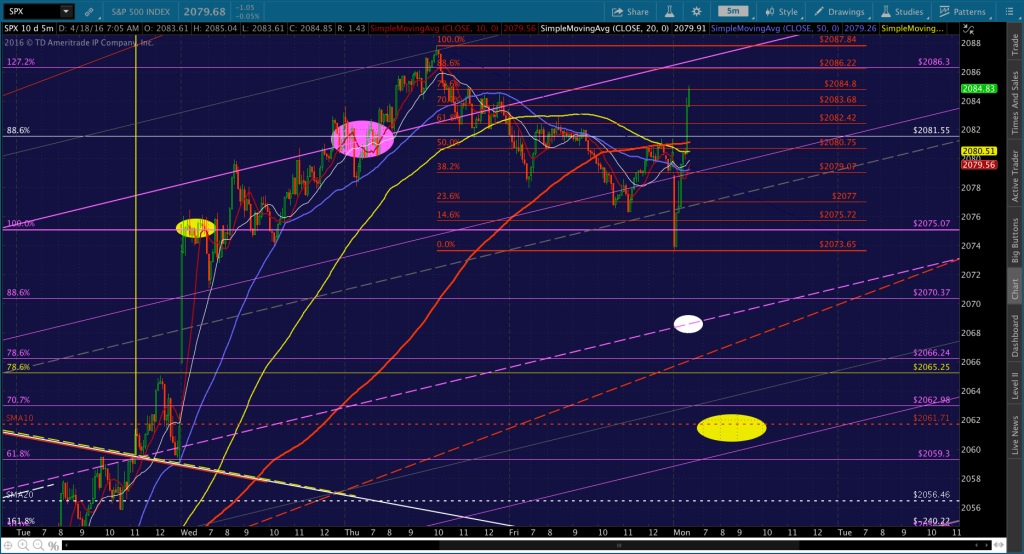
Task: Click the $2081.55 white level label
Action: coord(932,131)
